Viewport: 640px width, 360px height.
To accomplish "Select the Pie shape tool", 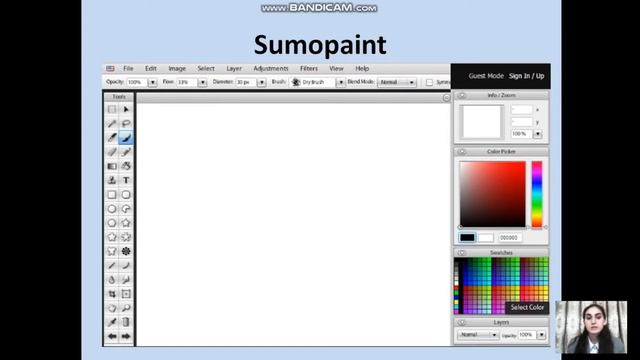I will pyautogui.click(x=126, y=209).
